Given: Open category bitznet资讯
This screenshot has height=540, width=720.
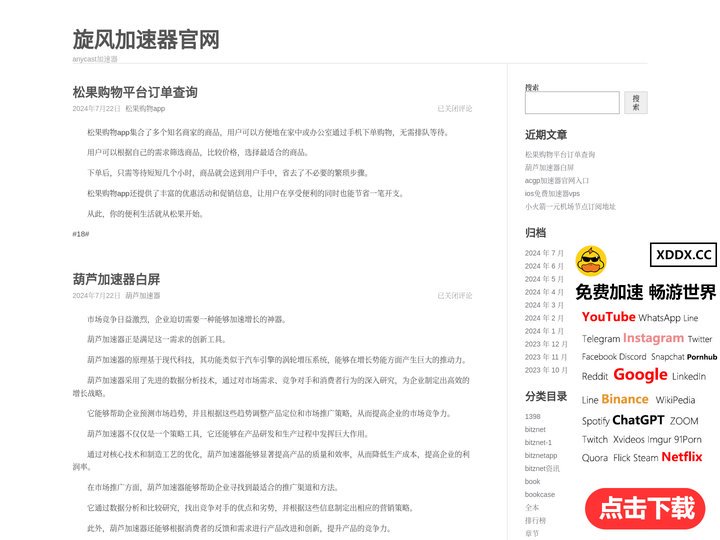Looking at the screenshot, I should 542,468.
